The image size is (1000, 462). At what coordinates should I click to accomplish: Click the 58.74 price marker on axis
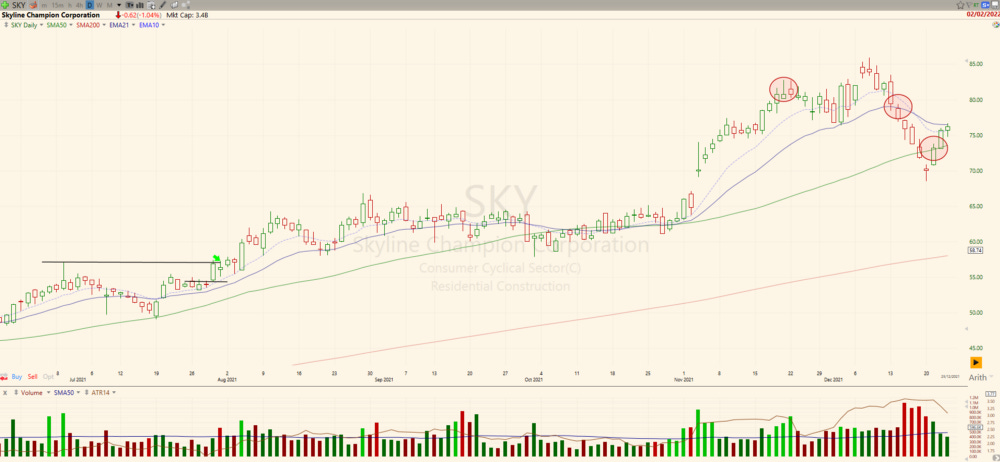974,251
